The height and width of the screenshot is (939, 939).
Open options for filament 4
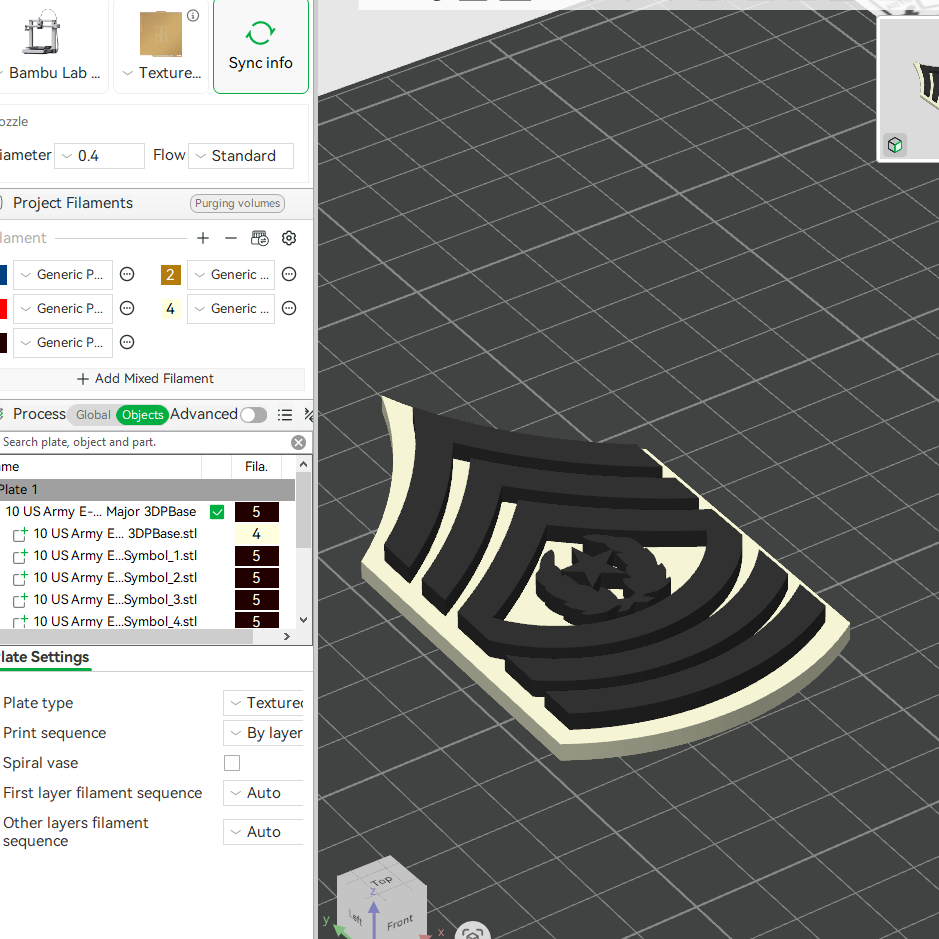(x=289, y=308)
